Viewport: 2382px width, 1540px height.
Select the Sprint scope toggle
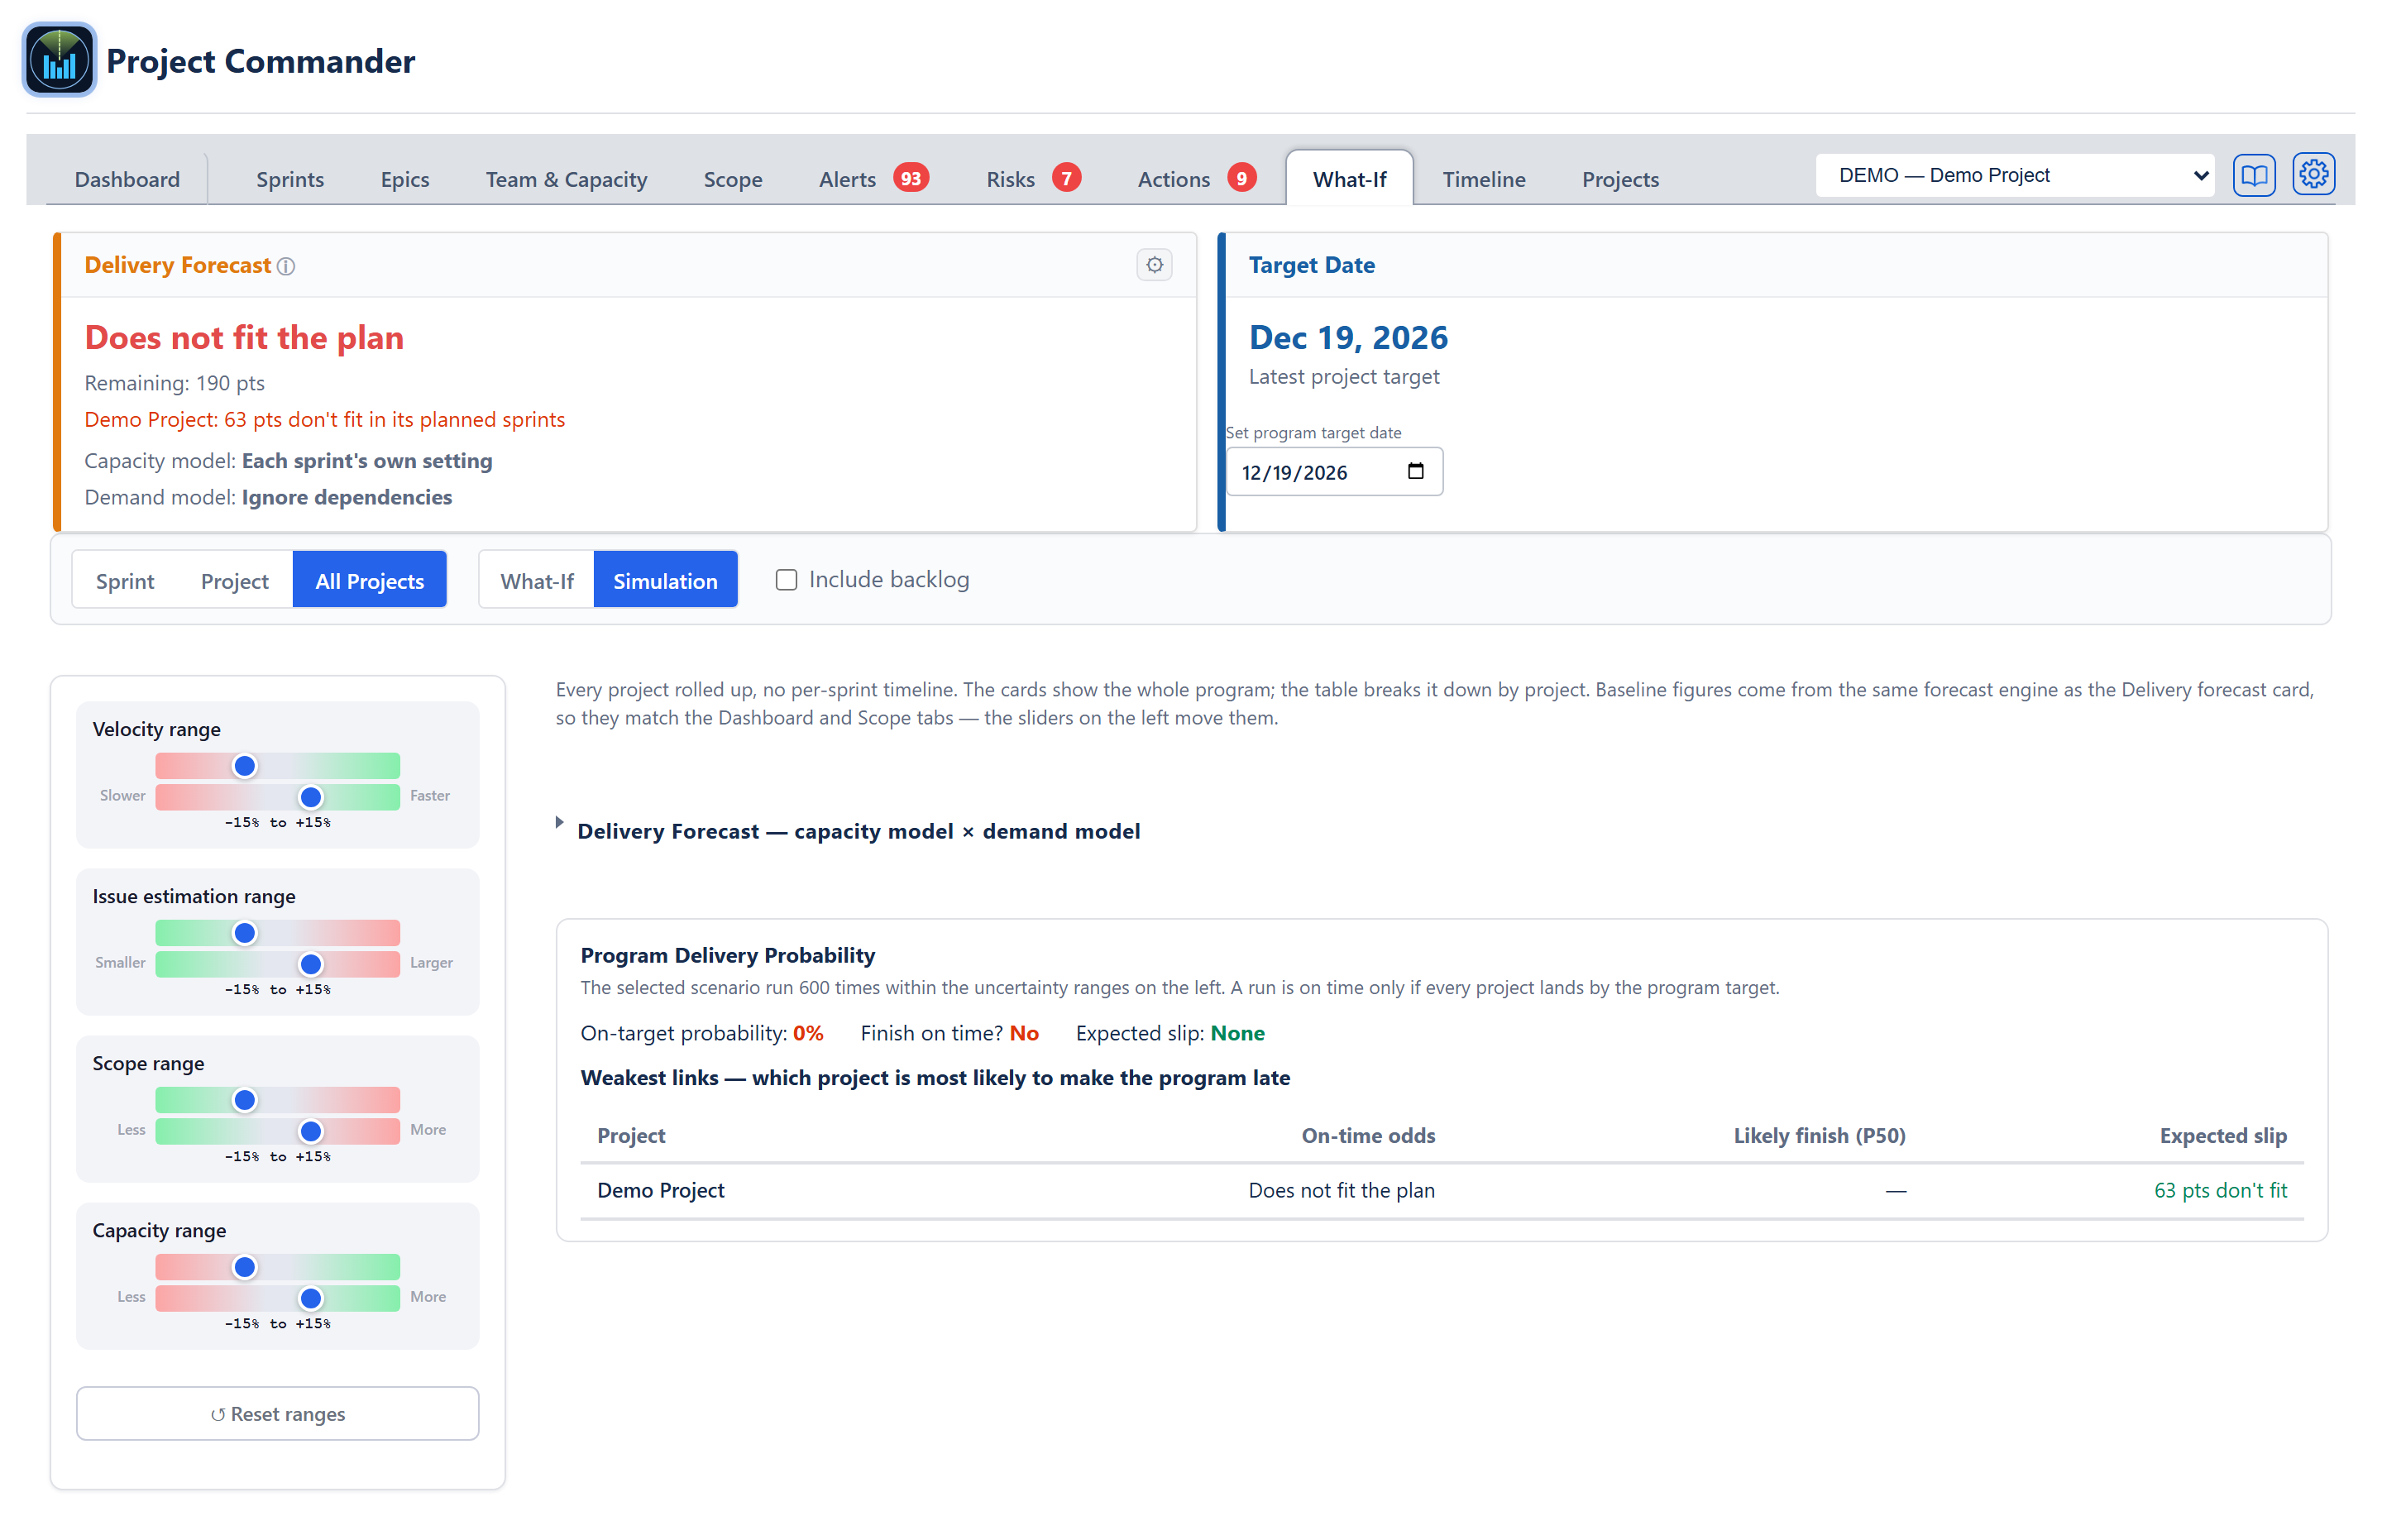125,580
